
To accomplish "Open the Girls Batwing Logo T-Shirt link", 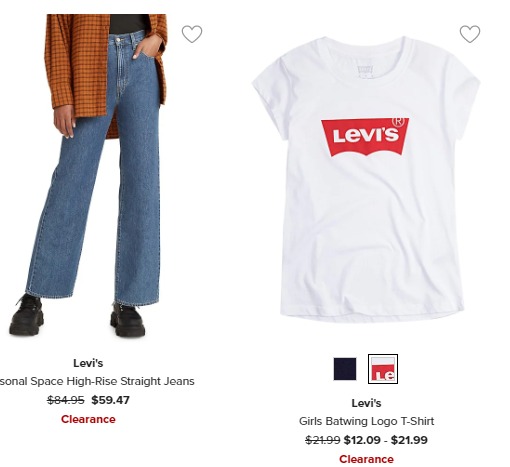I will pyautogui.click(x=366, y=421).
